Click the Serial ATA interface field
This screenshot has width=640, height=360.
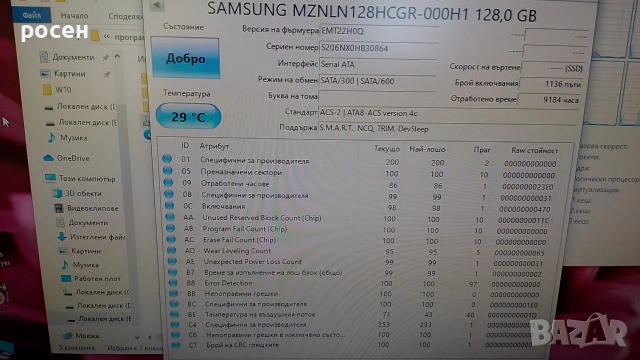point(378,64)
